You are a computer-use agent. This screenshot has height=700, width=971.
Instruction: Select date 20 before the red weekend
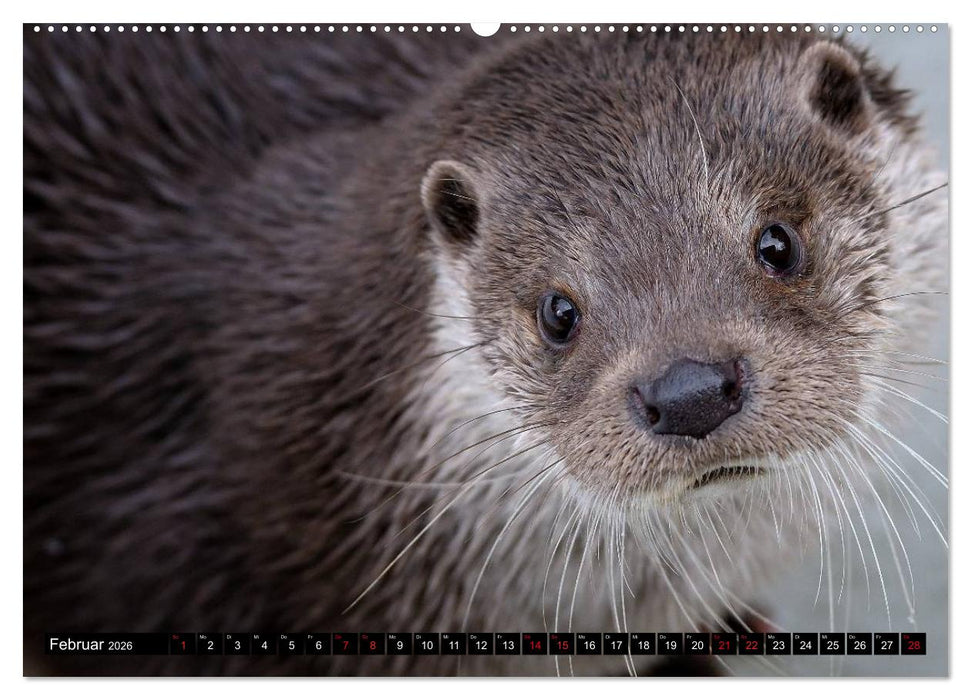point(696,645)
